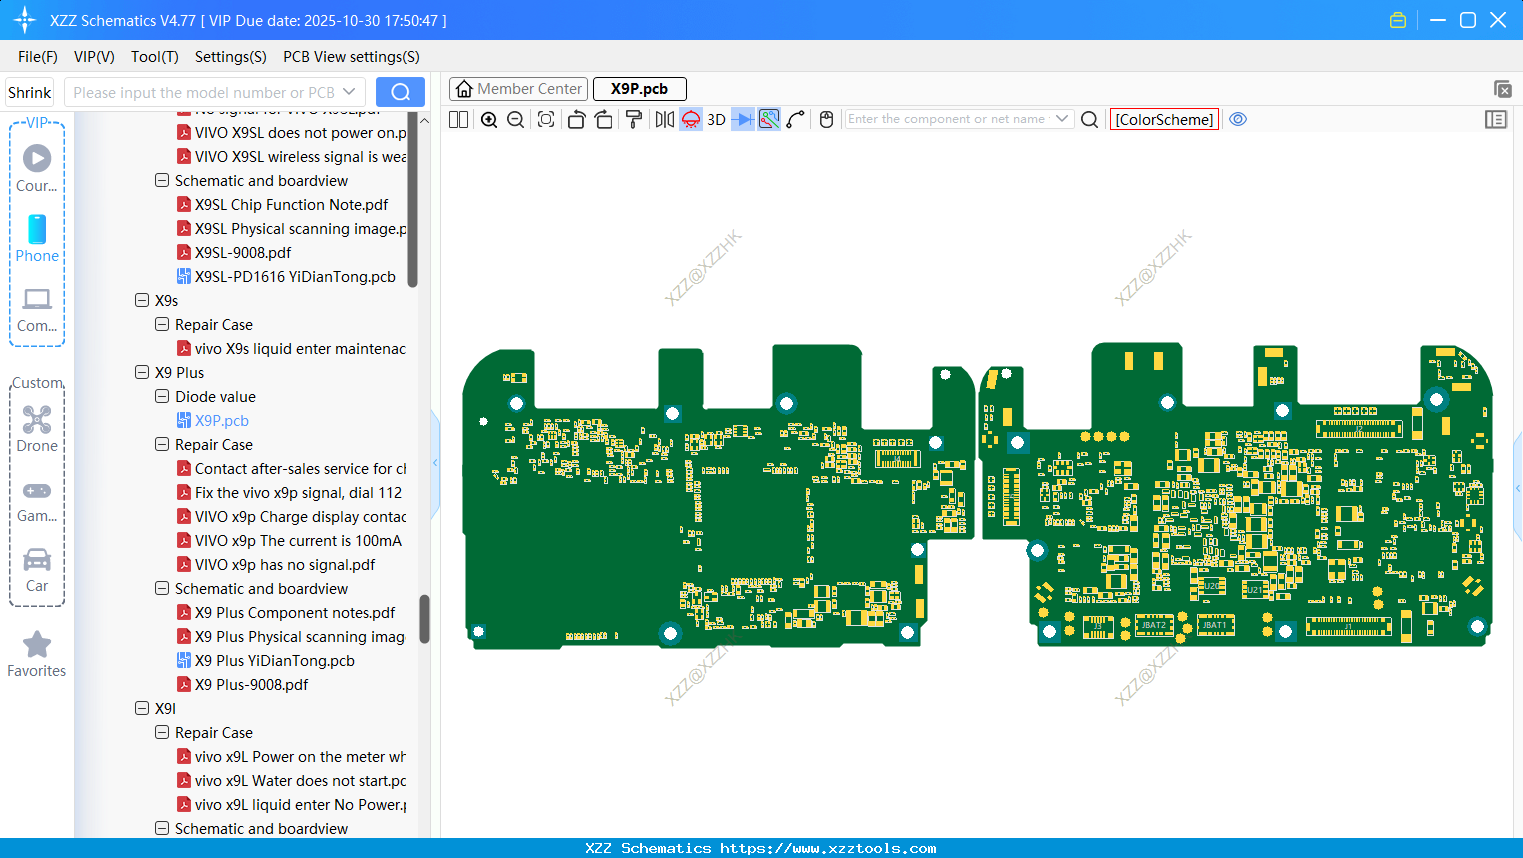The image size is (1523, 858).
Task: Open the Tool(T) menu
Action: tap(155, 57)
